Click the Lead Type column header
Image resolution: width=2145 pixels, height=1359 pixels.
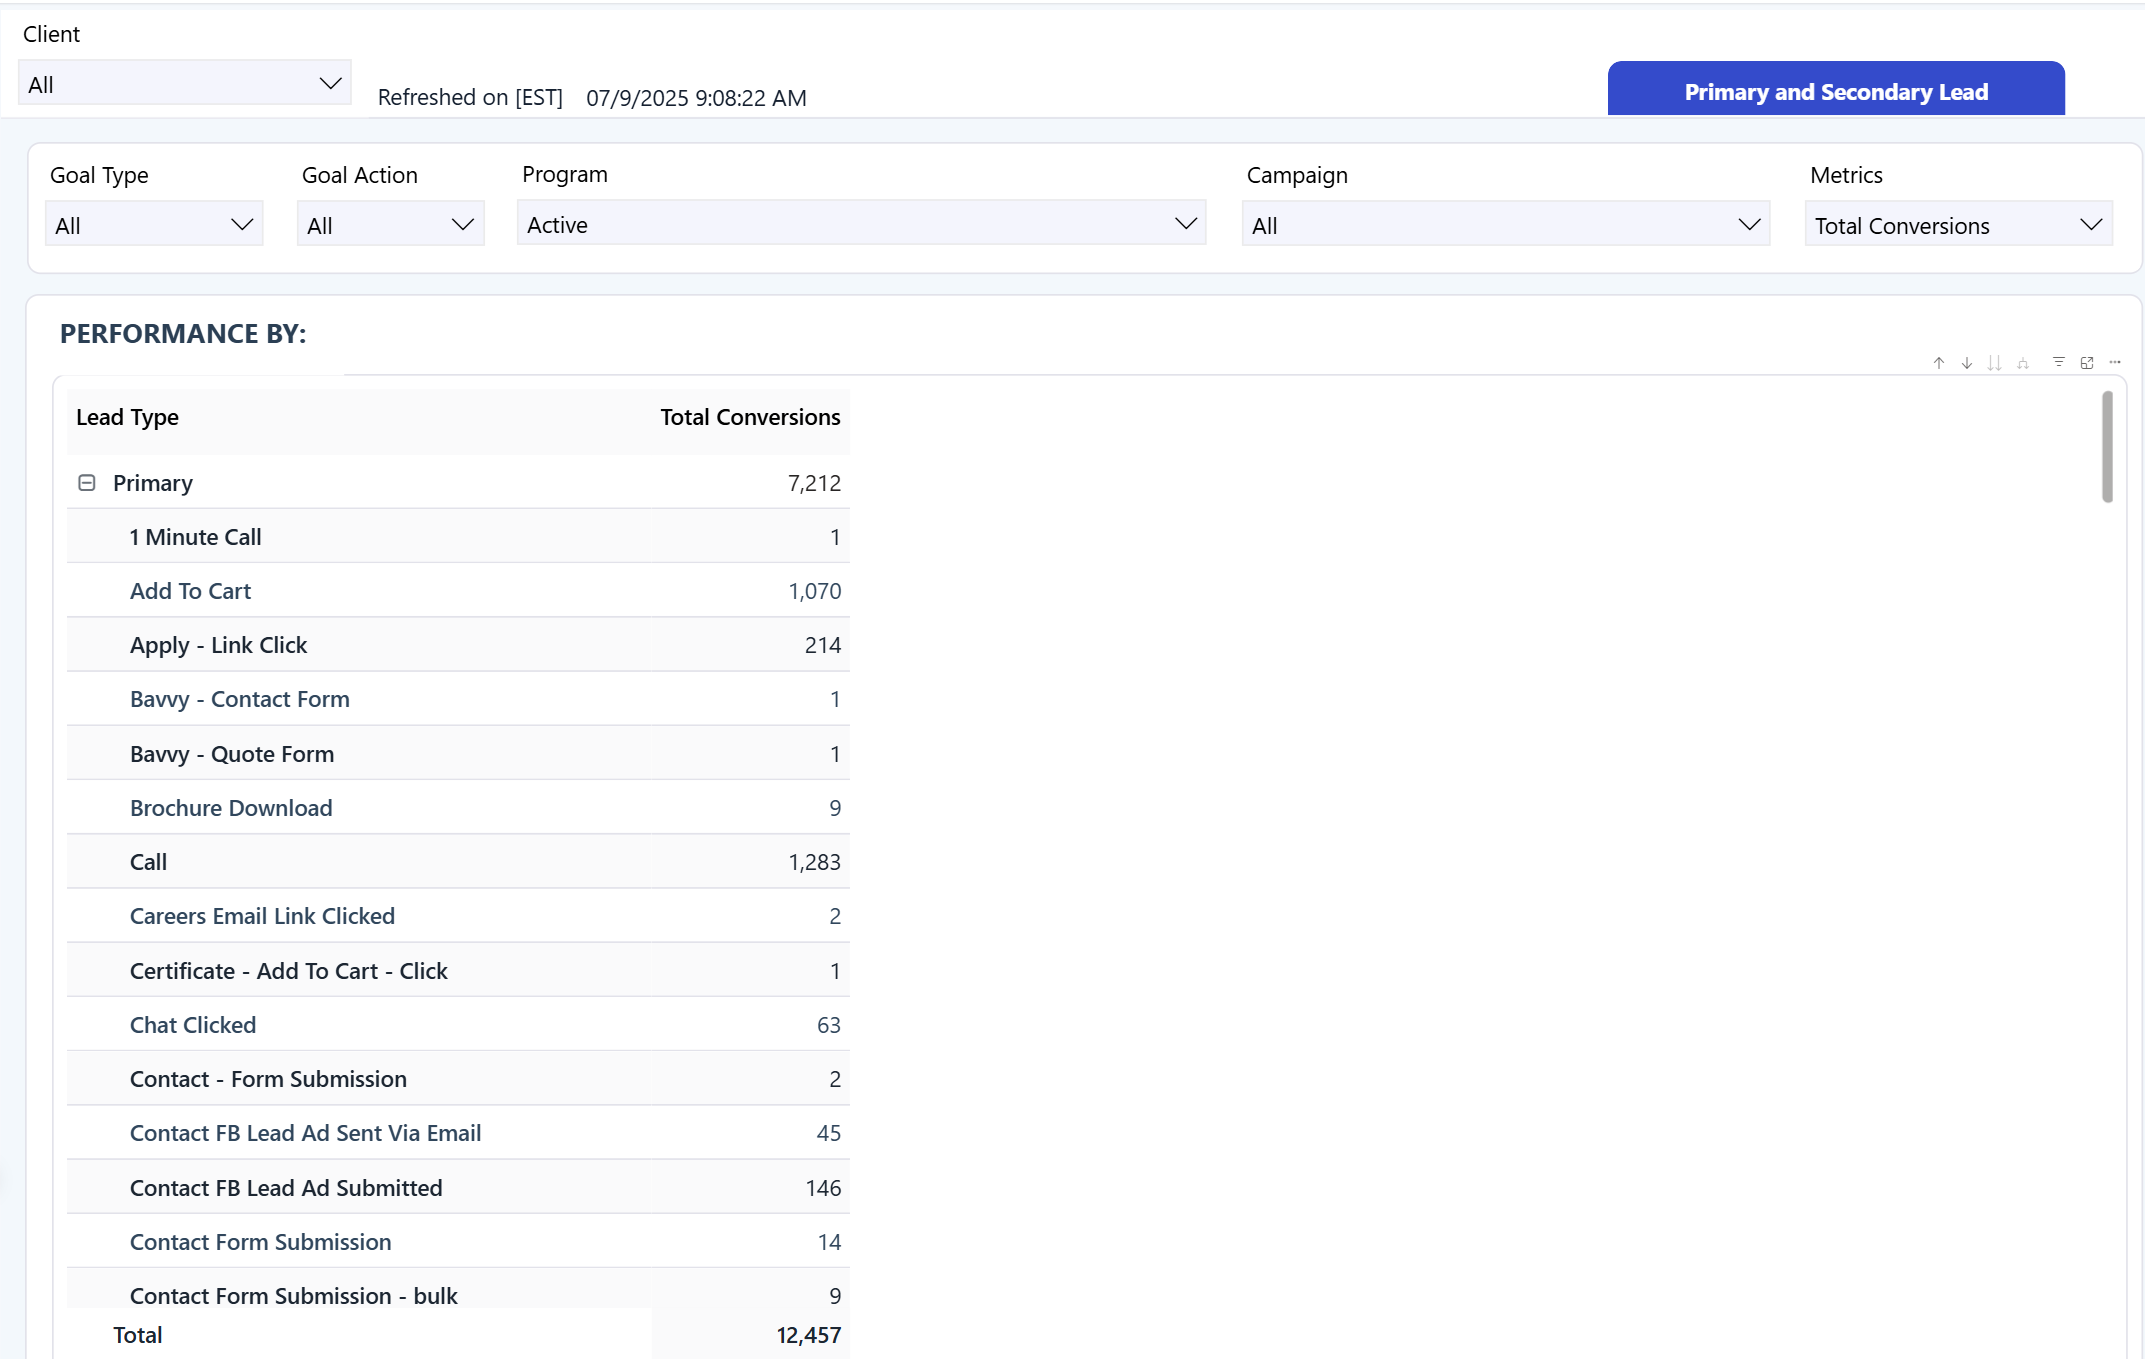tap(127, 417)
